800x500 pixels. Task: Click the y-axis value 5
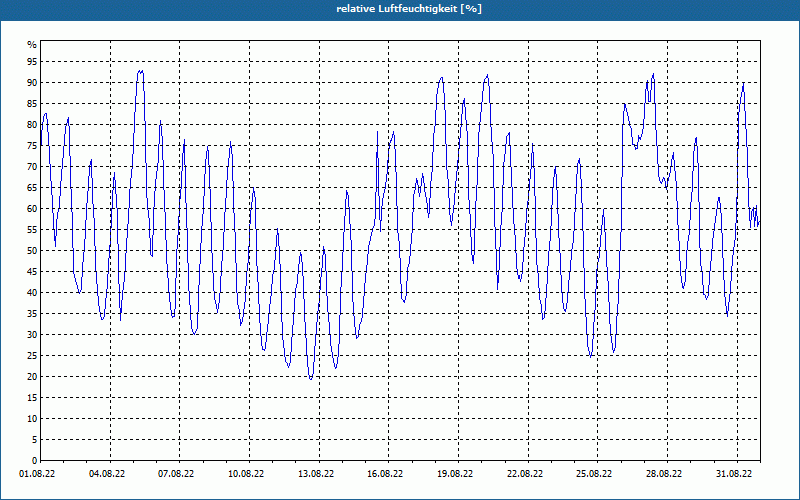pos(35,439)
